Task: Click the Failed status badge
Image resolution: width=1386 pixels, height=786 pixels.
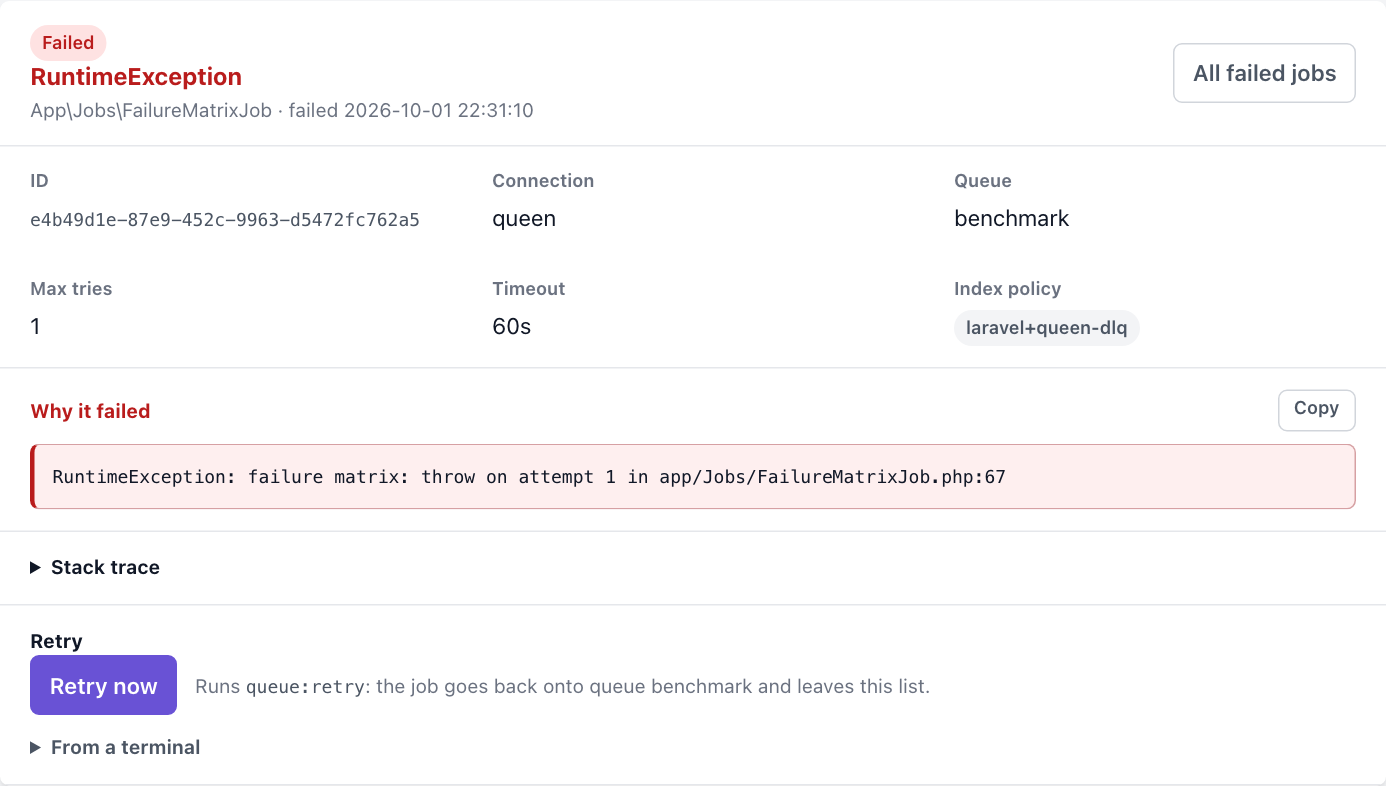Action: point(68,43)
